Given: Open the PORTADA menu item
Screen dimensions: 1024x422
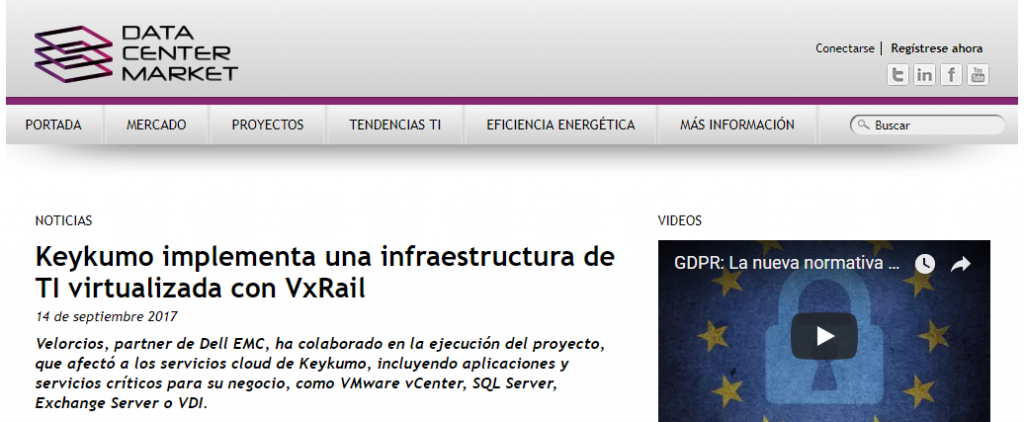Looking at the screenshot, I should 54,125.
